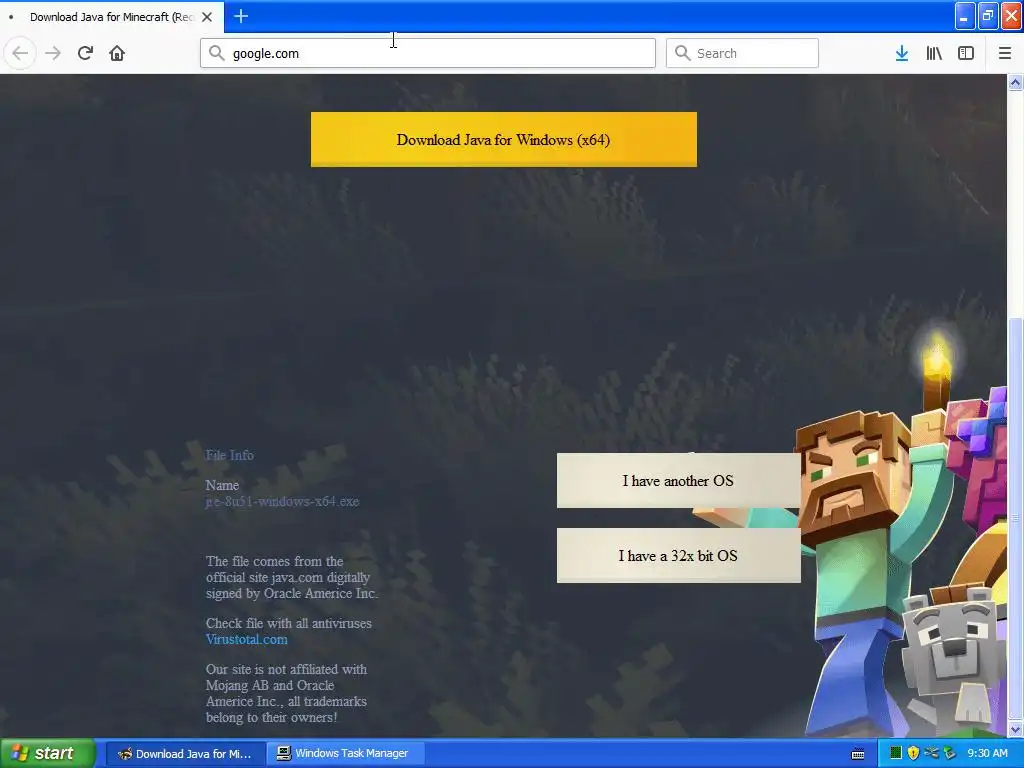This screenshot has width=1024, height=768.
Task: Click the 9:30 AM clock
Action: [987, 753]
